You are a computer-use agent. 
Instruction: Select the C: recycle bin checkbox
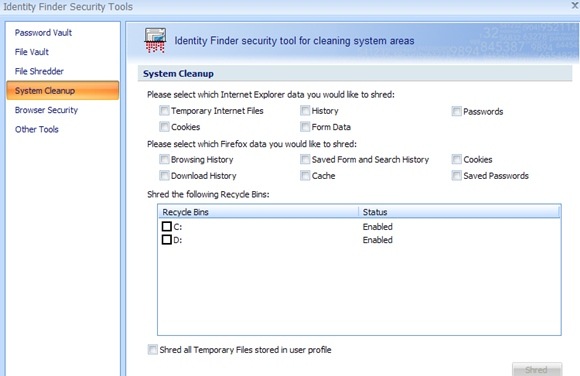pos(167,226)
